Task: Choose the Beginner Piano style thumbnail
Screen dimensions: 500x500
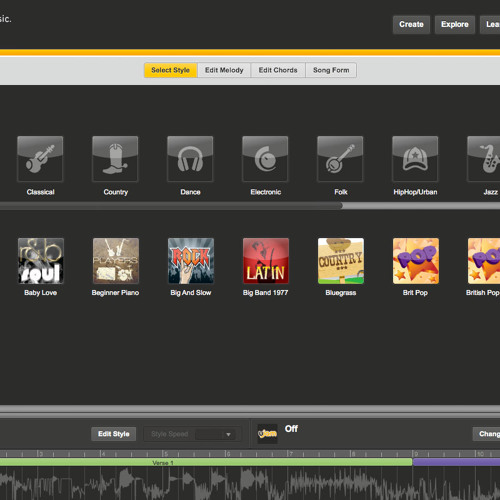Action: click(116, 261)
